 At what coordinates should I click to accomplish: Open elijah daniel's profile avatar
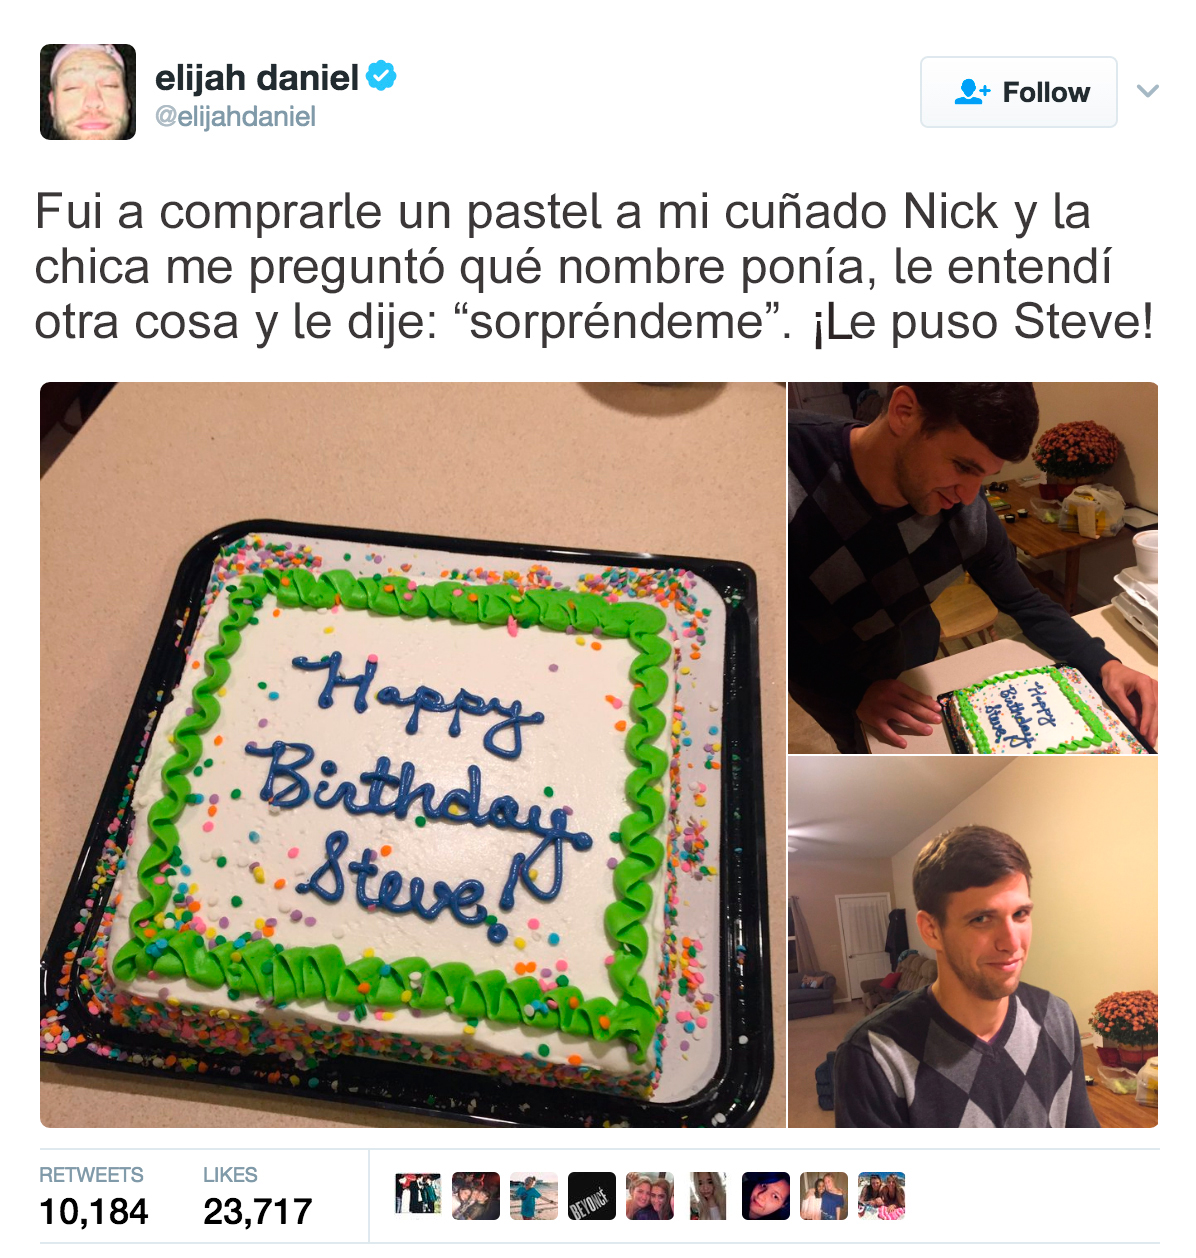(x=88, y=92)
